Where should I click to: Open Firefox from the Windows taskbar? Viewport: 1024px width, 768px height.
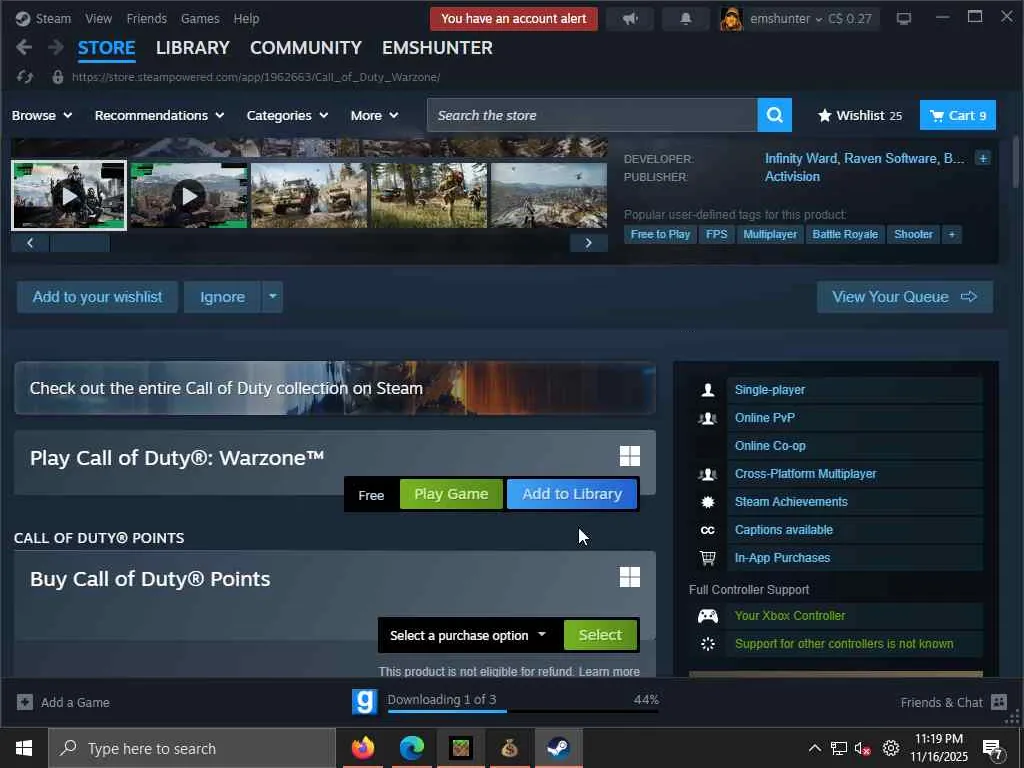[x=362, y=748]
